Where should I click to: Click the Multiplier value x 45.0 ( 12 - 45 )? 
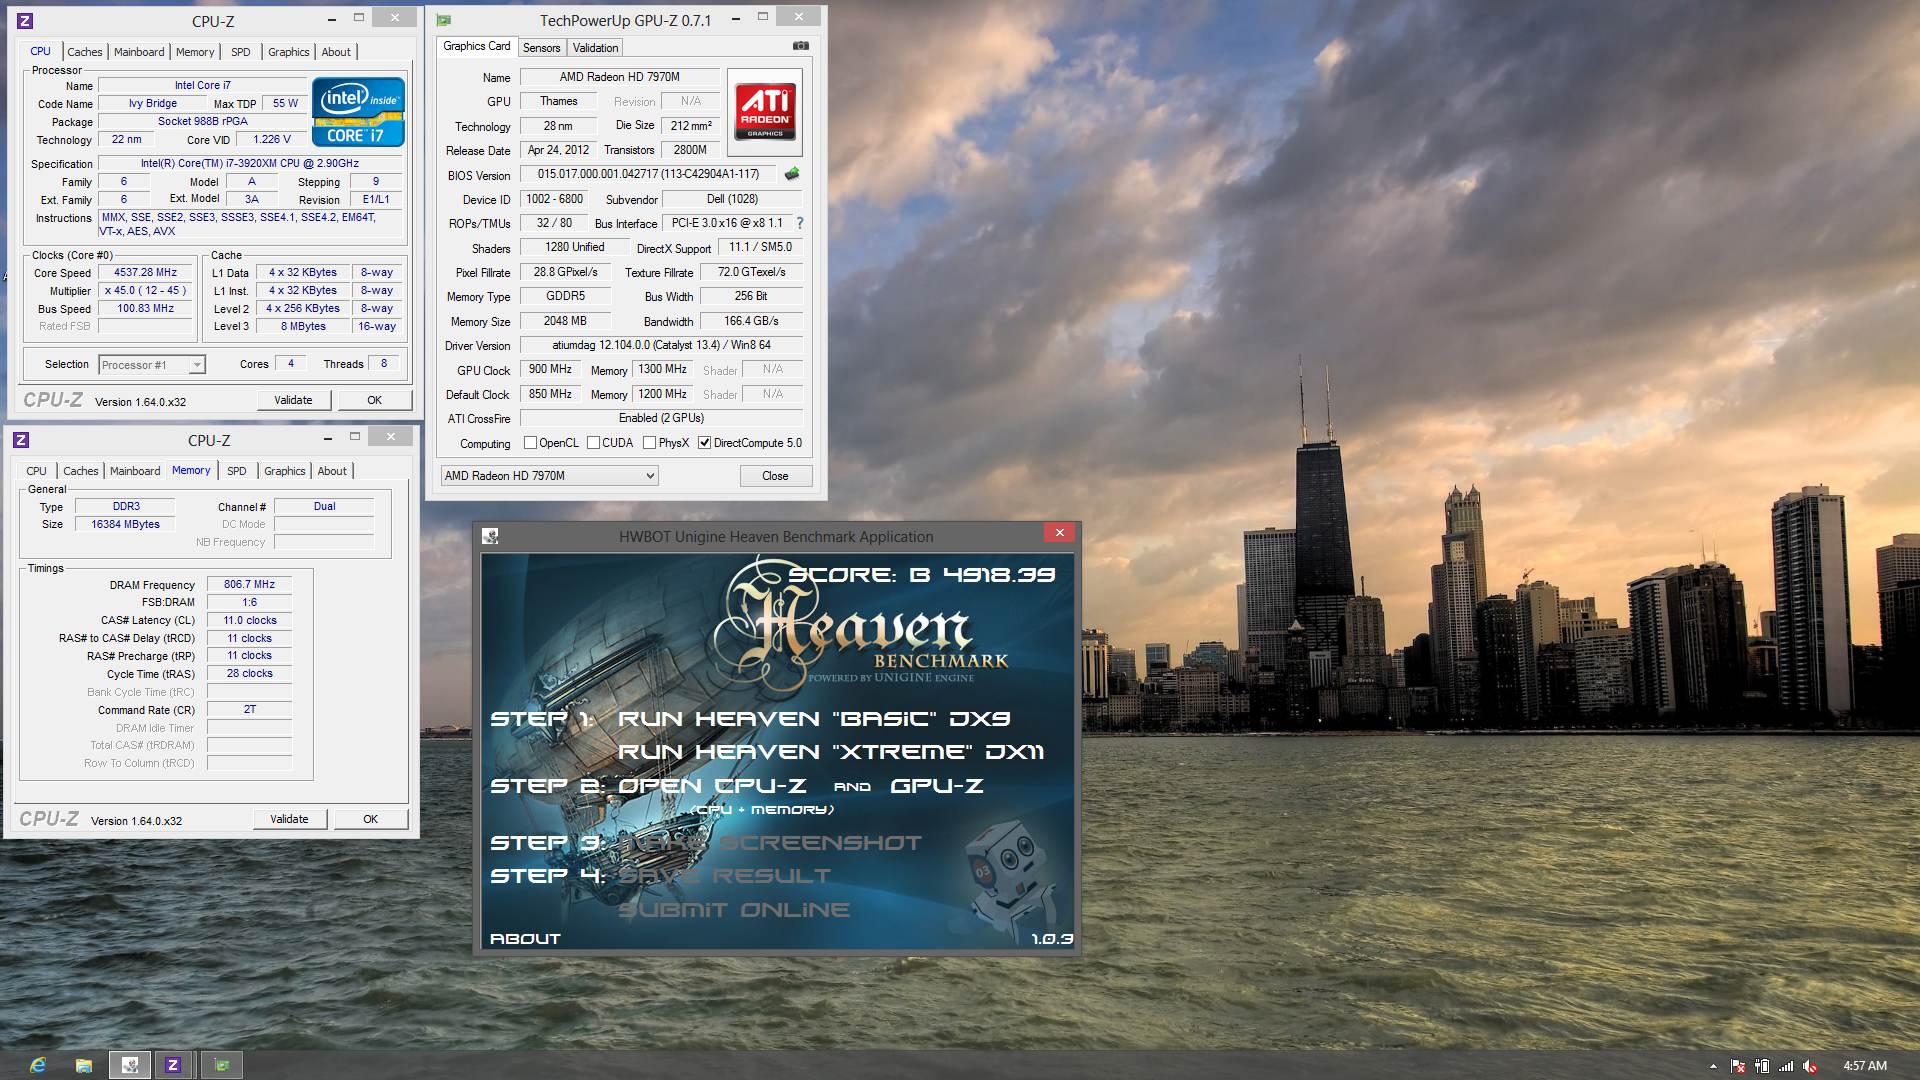[145, 290]
